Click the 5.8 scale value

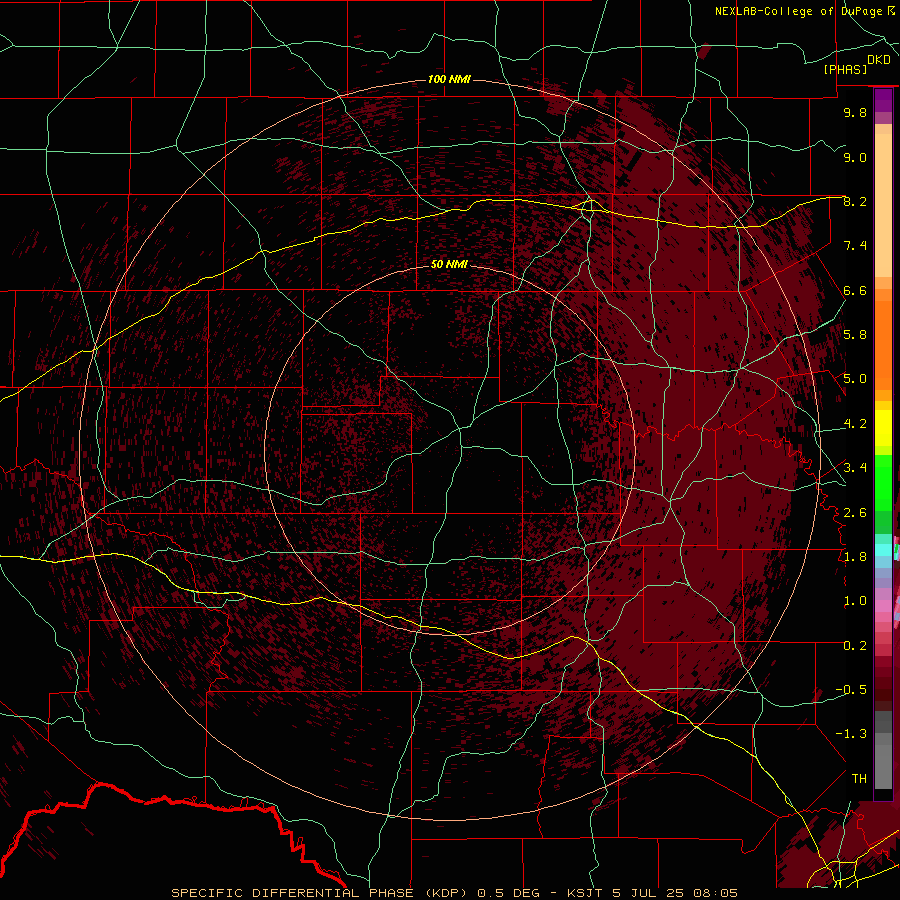click(855, 335)
